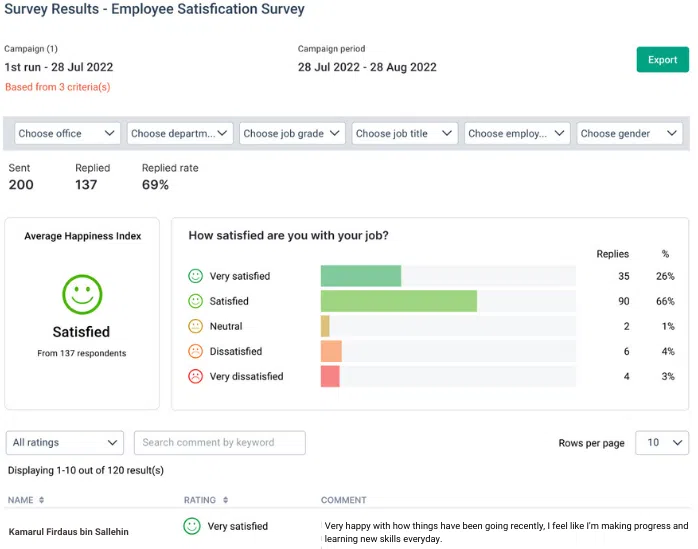Screen dimensions: 698x549
Task: Click the Sent value 200
Action: (21, 185)
